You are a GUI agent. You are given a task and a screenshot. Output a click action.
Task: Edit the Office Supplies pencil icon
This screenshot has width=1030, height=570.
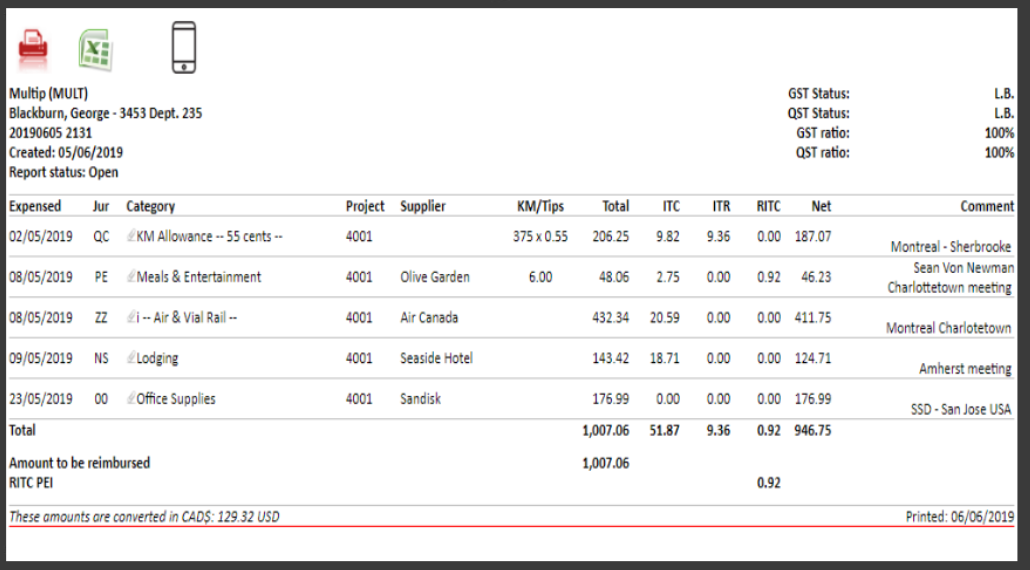click(x=131, y=399)
